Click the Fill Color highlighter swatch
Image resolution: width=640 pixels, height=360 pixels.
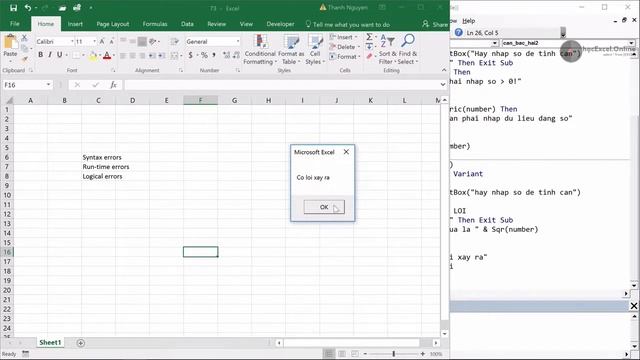(93, 56)
